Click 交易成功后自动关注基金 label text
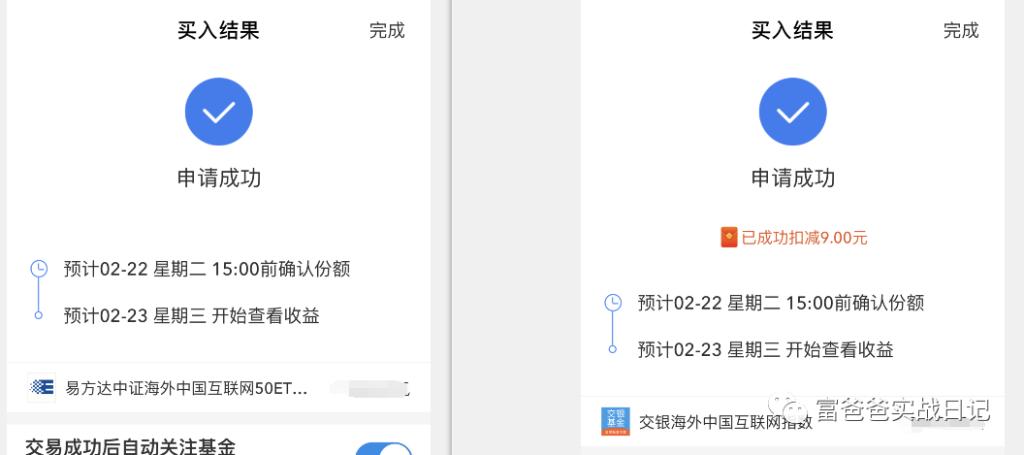 pyautogui.click(x=130, y=446)
